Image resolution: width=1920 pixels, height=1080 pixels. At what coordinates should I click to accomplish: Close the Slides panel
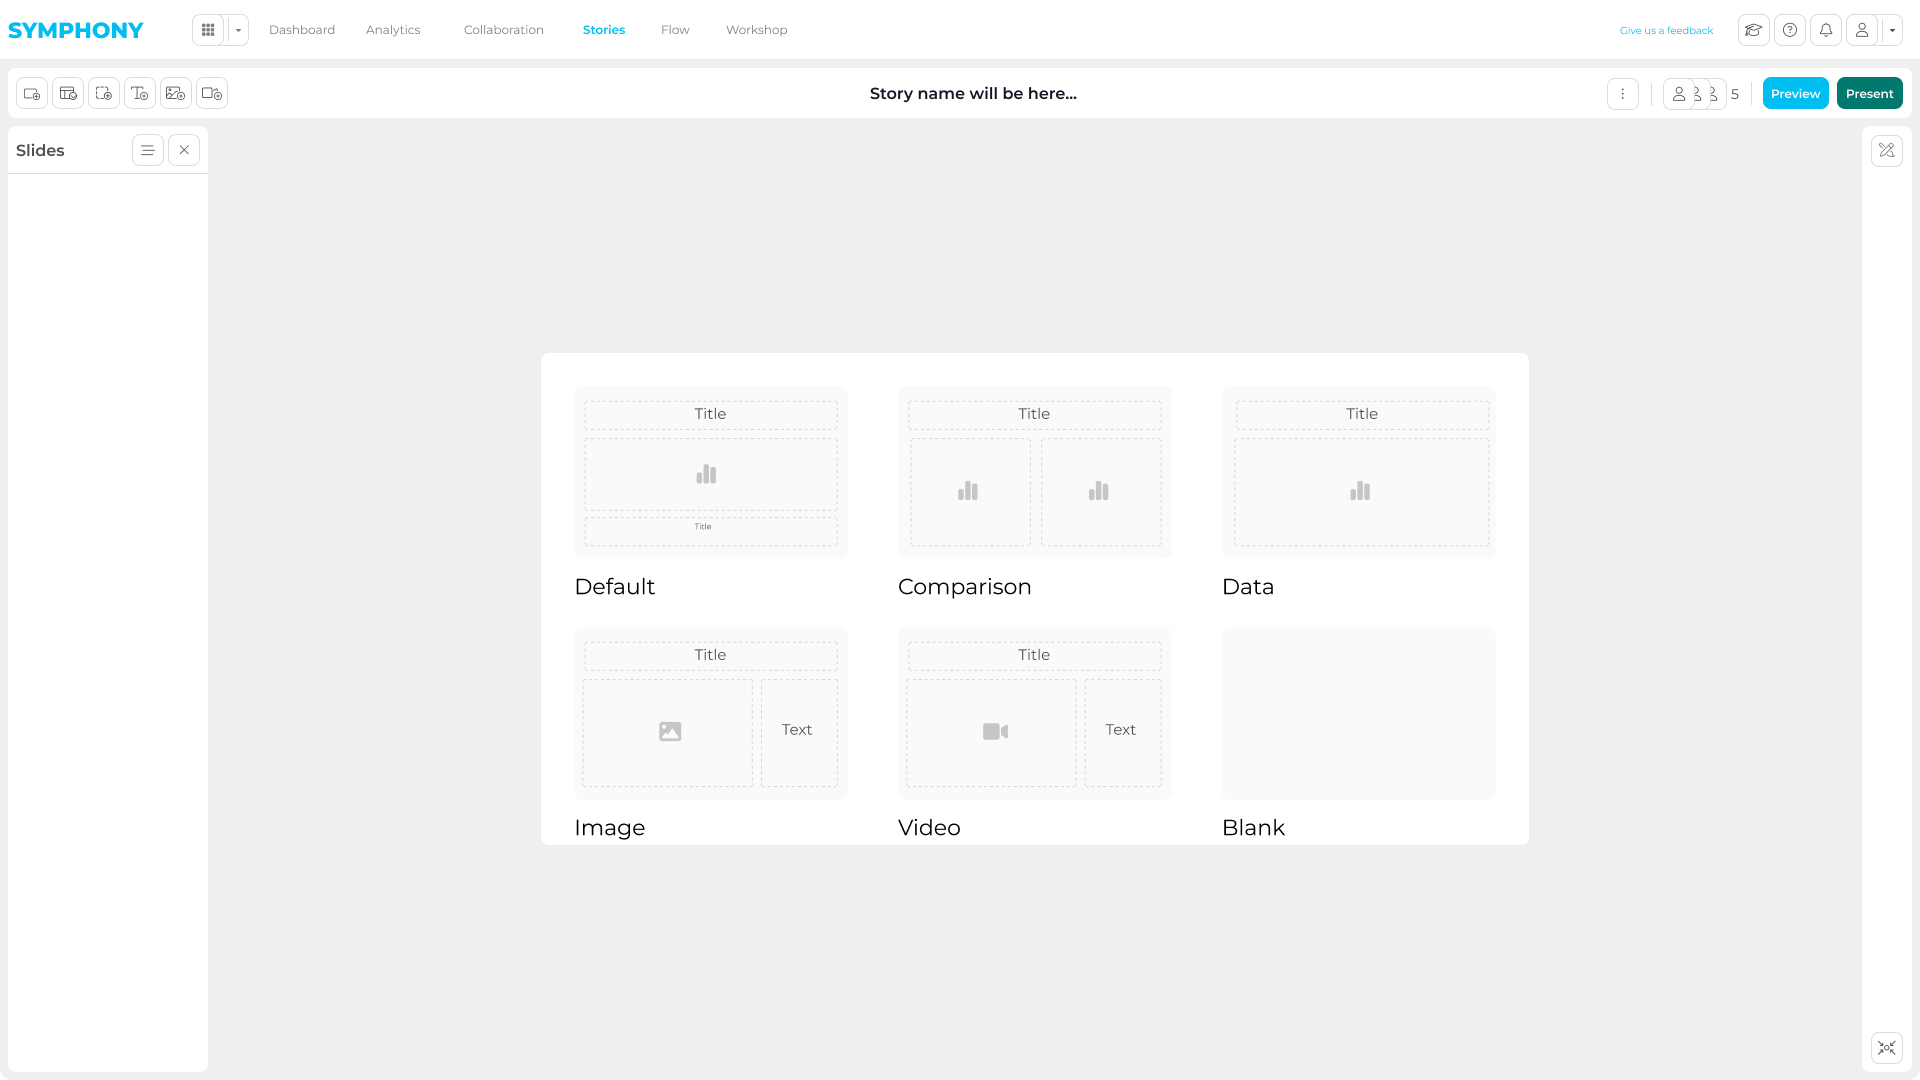coord(184,150)
